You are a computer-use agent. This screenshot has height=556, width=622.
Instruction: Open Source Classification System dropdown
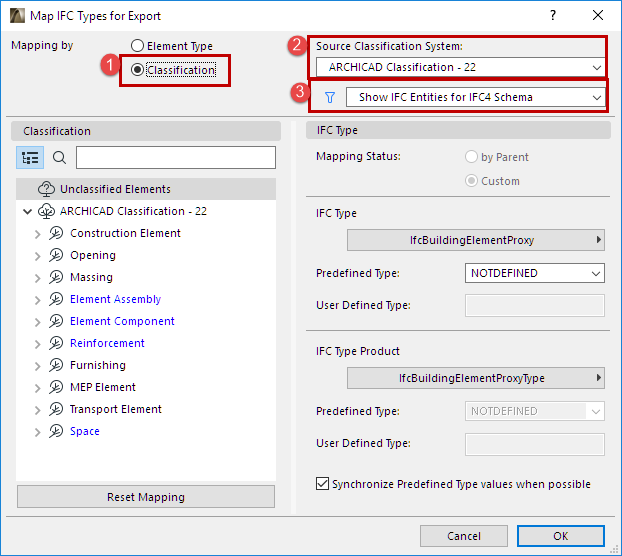point(460,67)
